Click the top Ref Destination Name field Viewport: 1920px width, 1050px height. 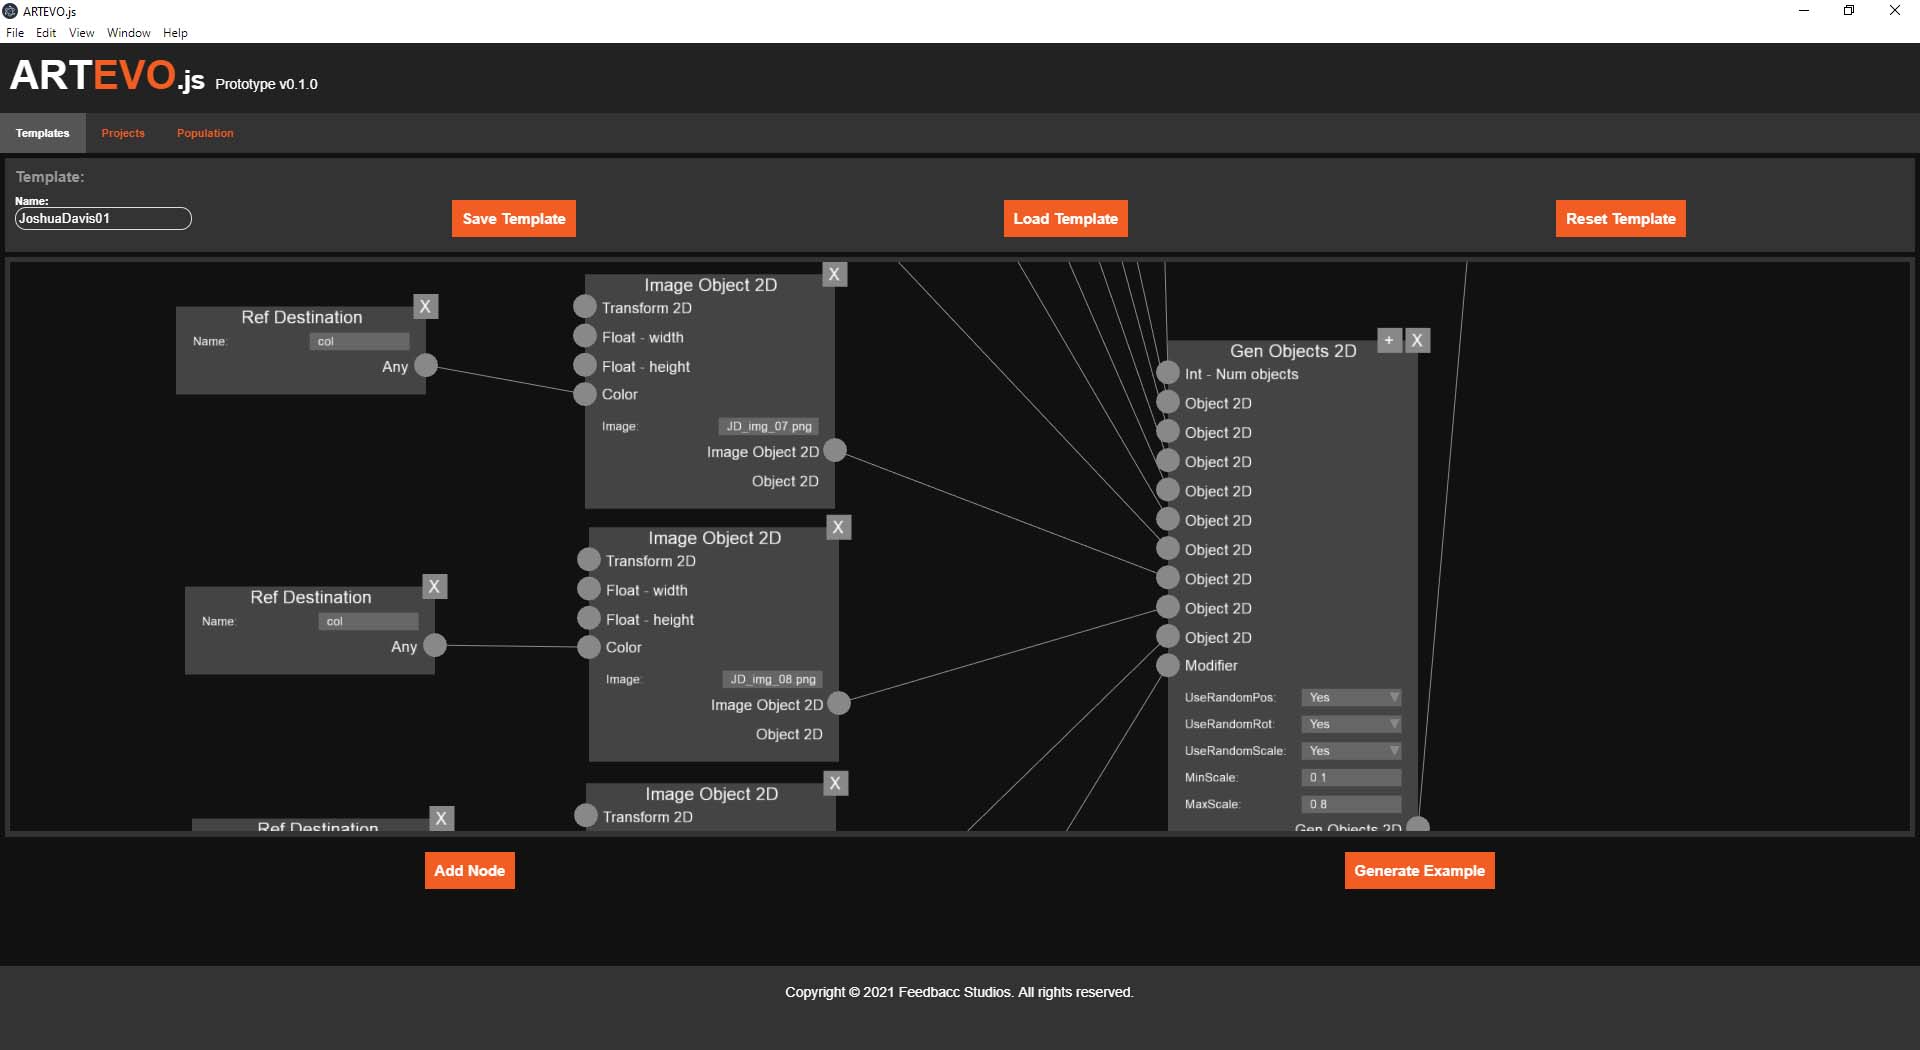point(360,341)
